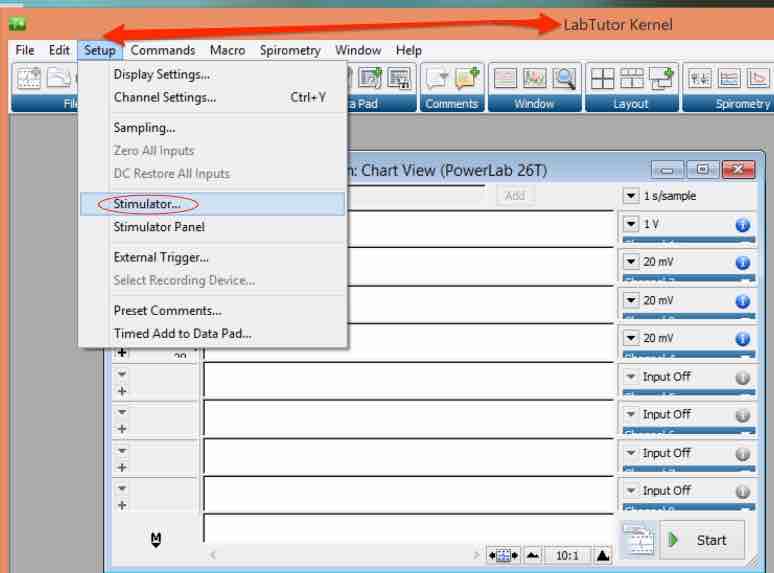Open the 1 s/sample rate dropdown

(x=631, y=196)
